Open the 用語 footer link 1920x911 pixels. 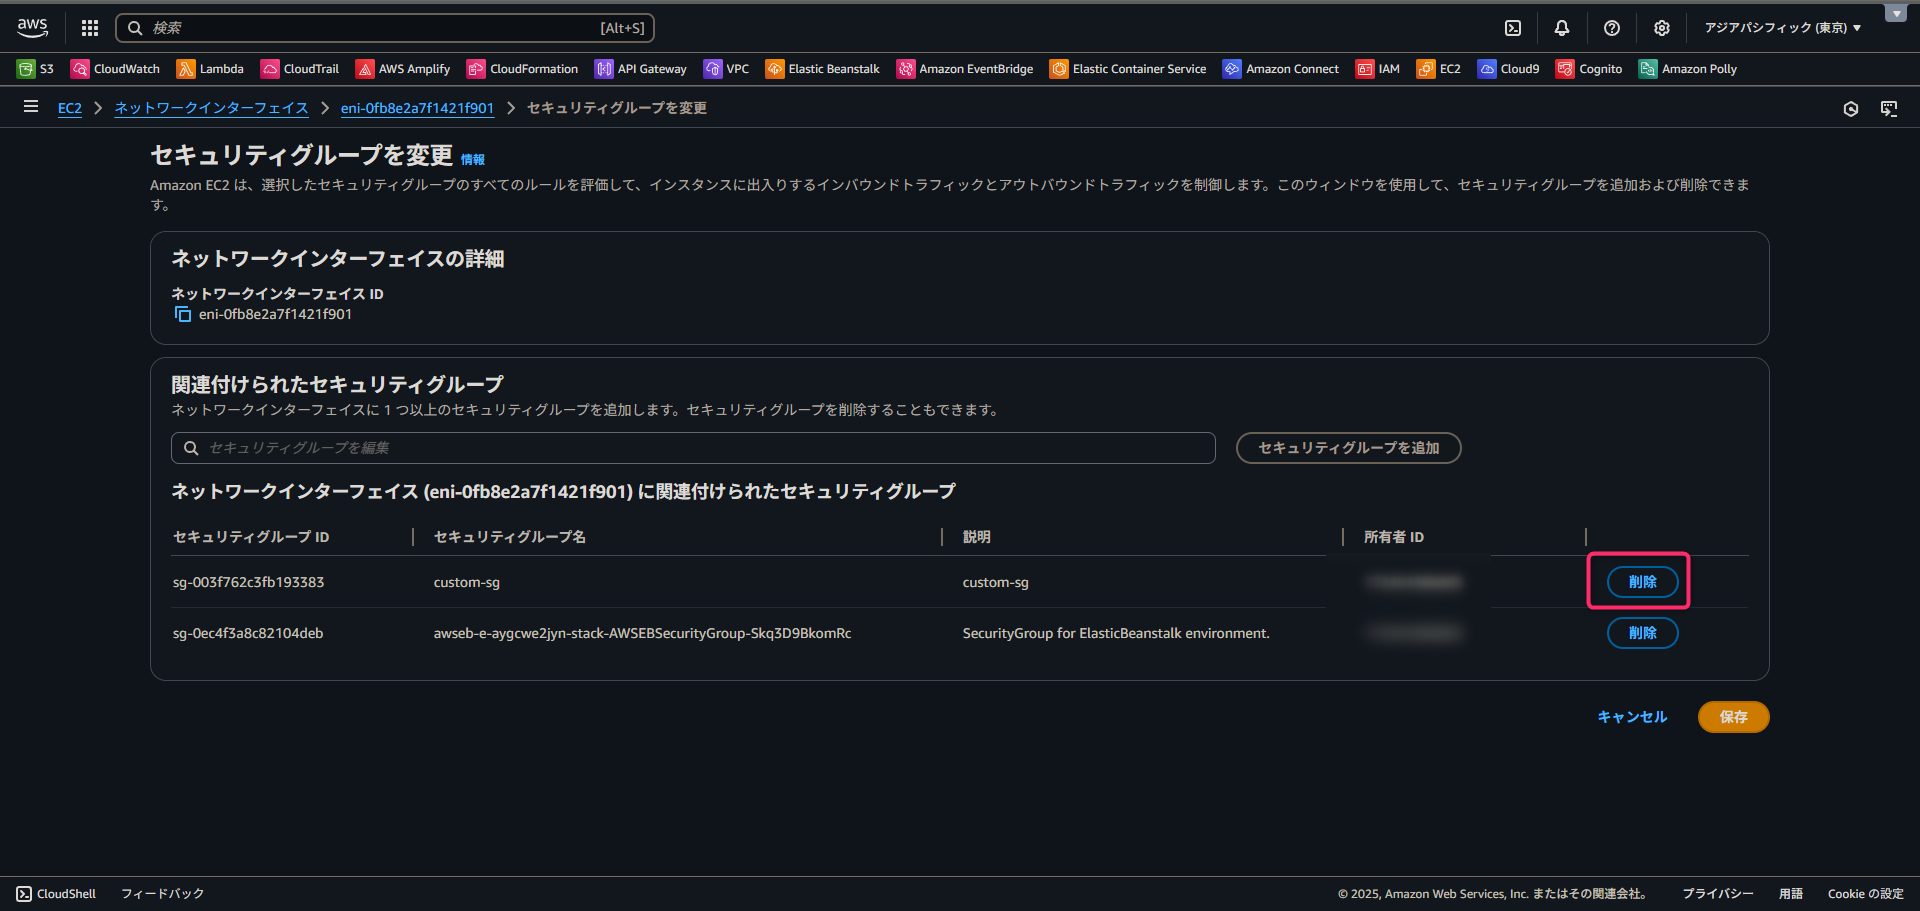(x=1791, y=894)
